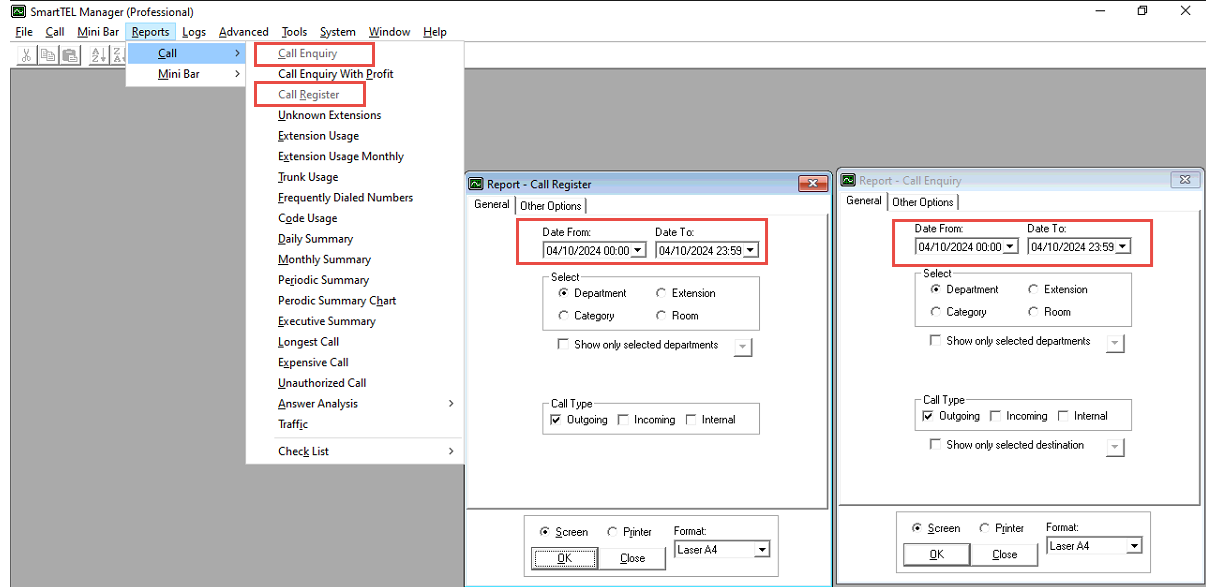Open Date To dropdown in Call Enquiry

(1123, 247)
